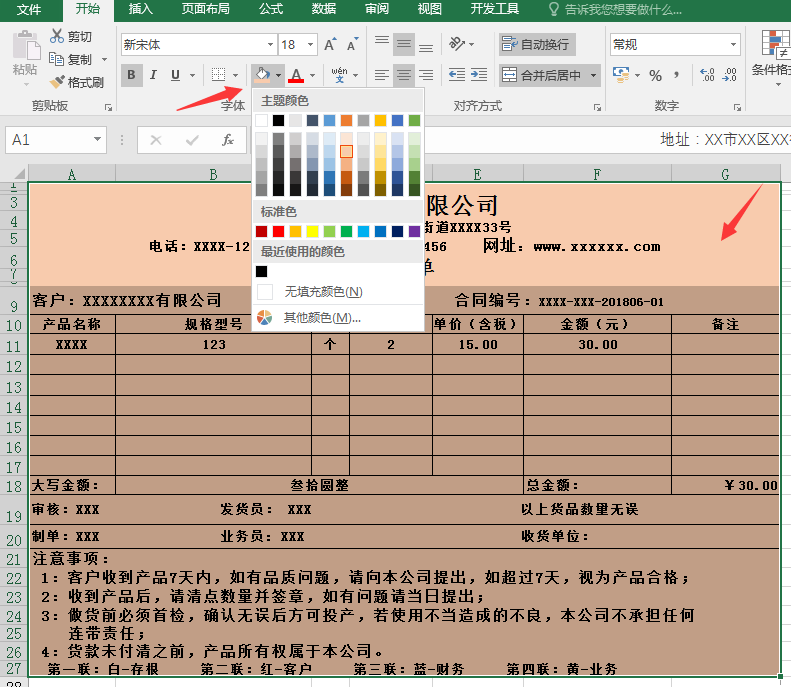The height and width of the screenshot is (687, 791).
Task: Choose 无填充颜色 (No Fill) option
Action: pyautogui.click(x=337, y=292)
